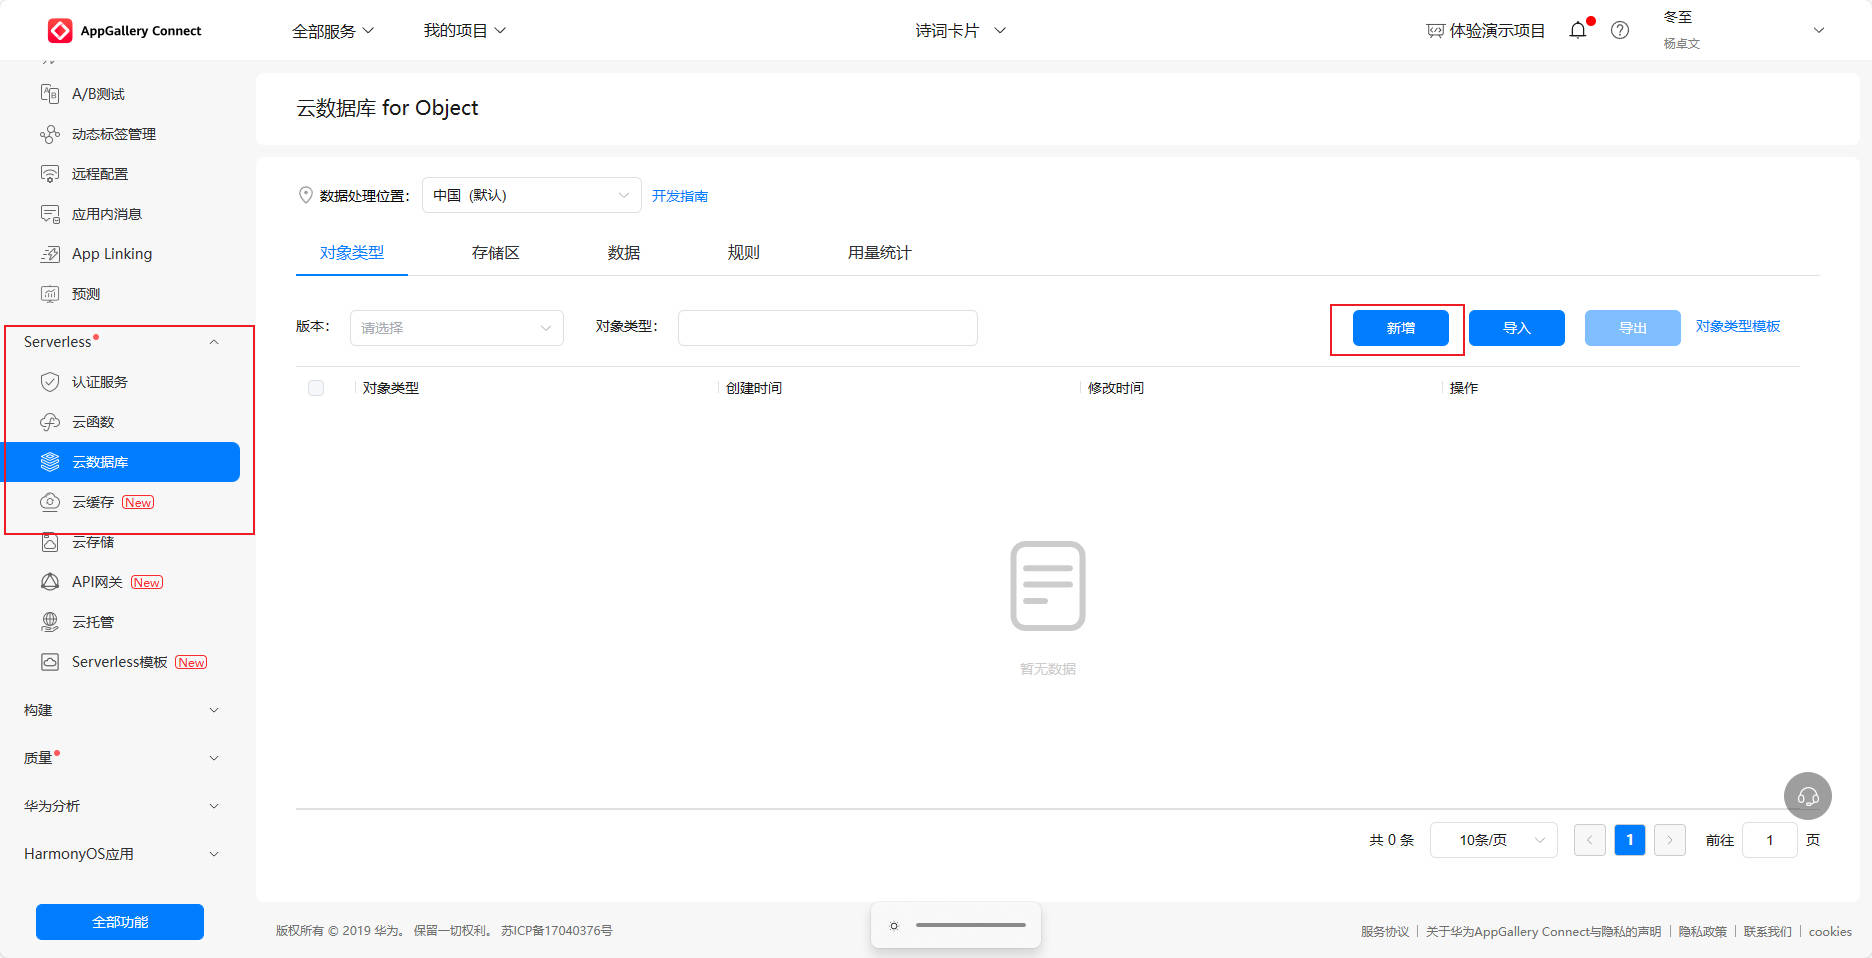The height and width of the screenshot is (958, 1872).
Task: Open the 版本 请选择 dropdown
Action: [457, 328]
